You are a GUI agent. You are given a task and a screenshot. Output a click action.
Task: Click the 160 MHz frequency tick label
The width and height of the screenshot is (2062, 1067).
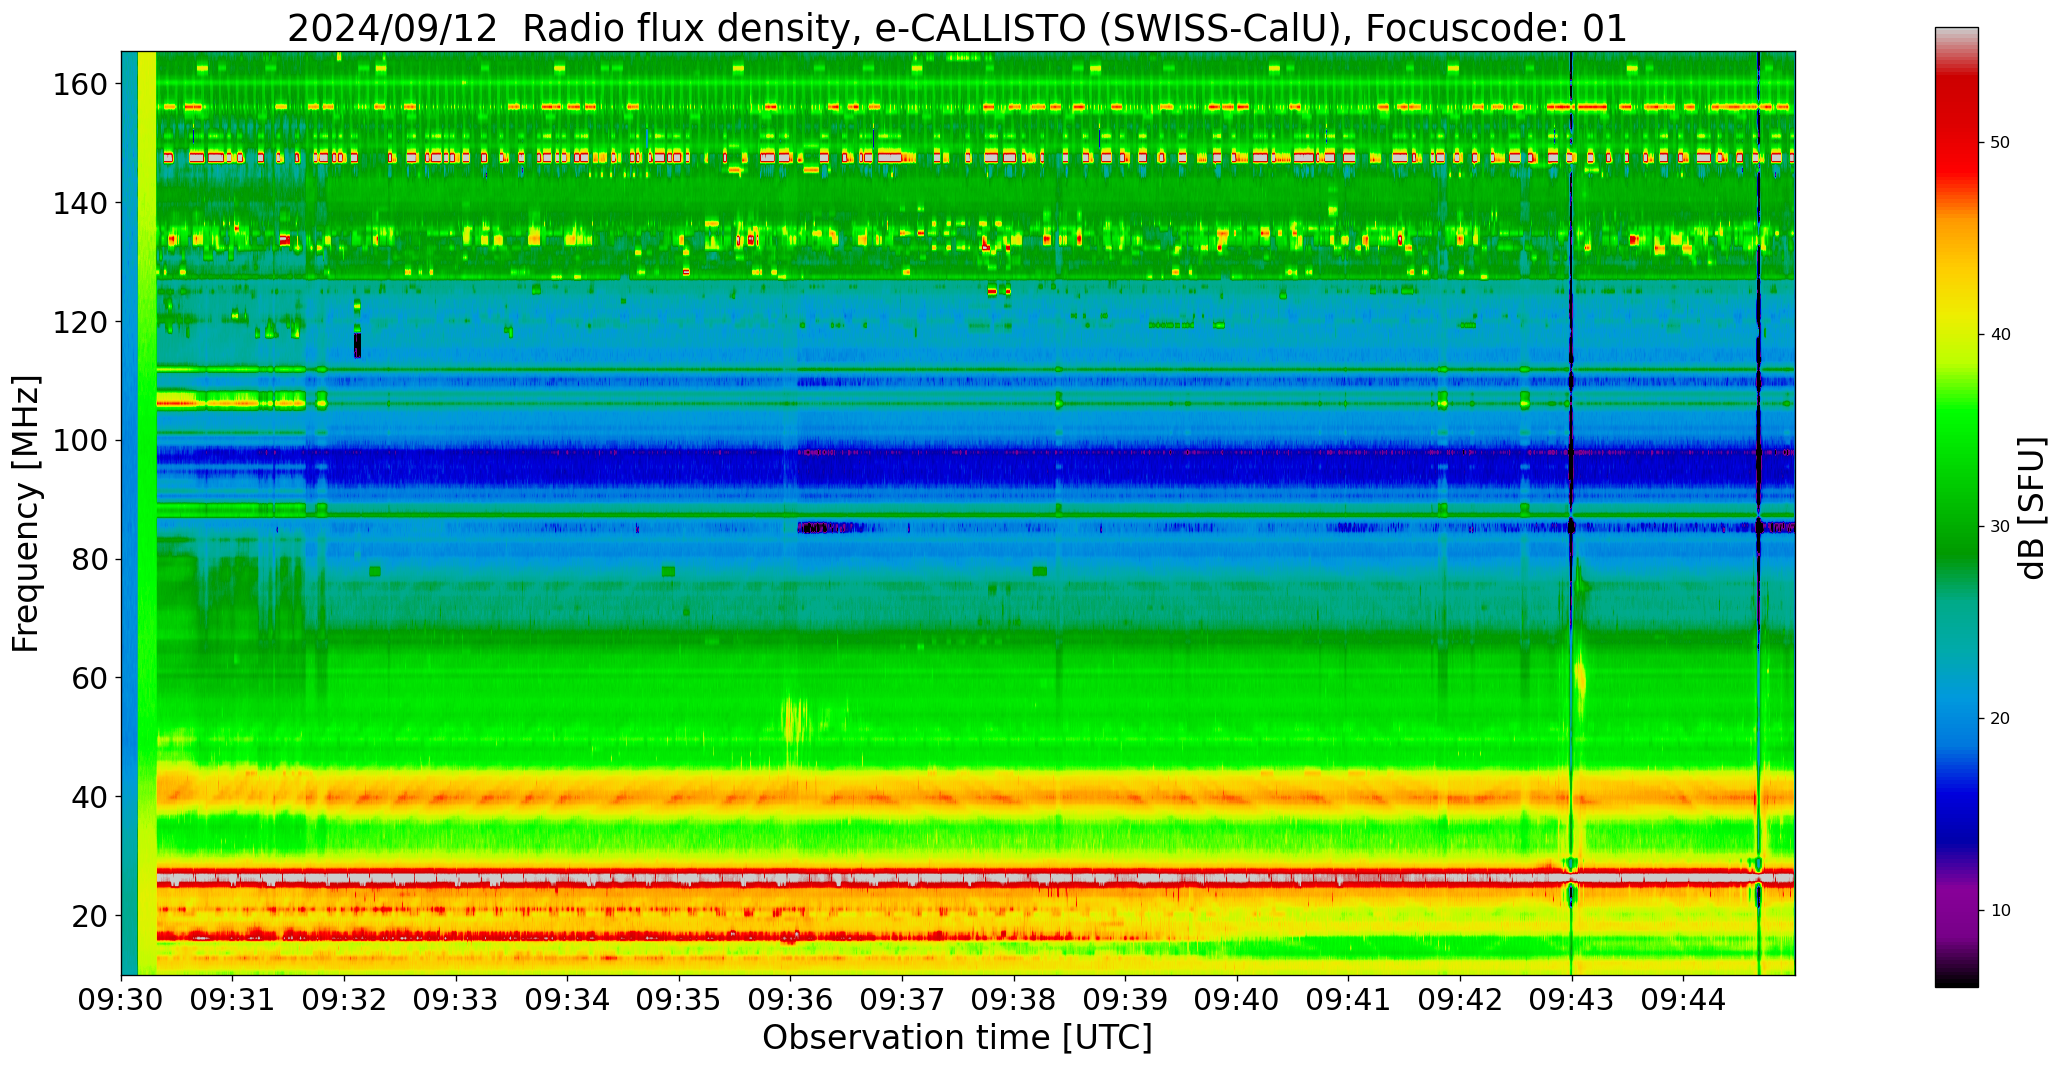80,85
